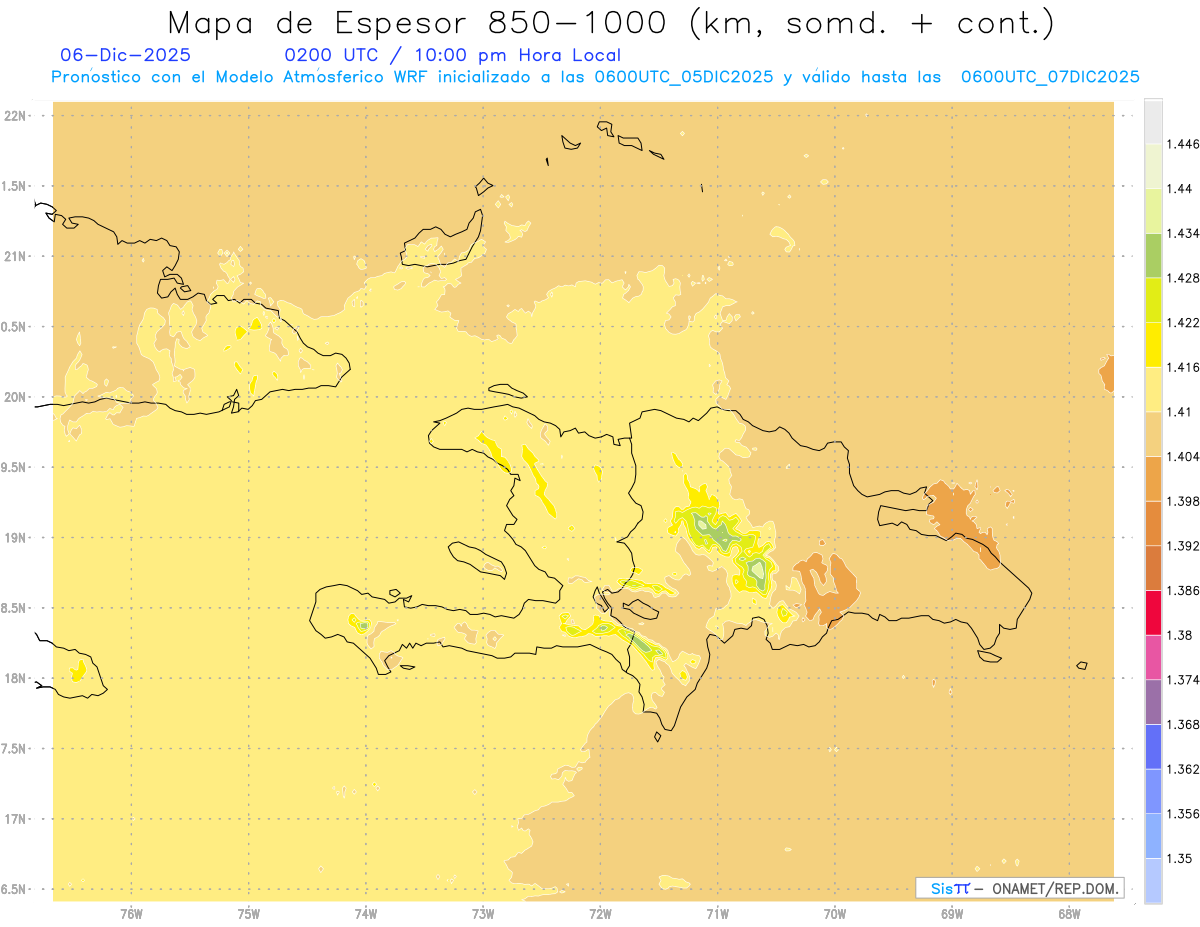Click the '73W' longitude label

coord(483,913)
